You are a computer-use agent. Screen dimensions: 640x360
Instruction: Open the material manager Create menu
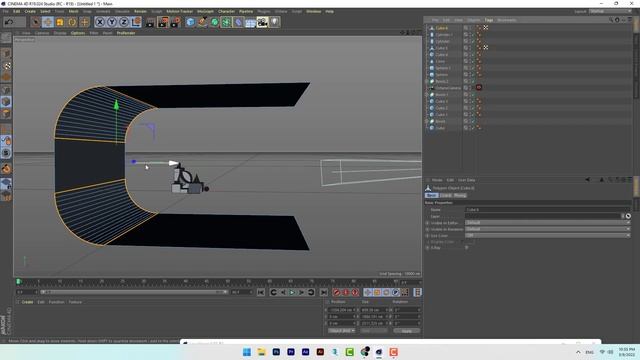27,302
